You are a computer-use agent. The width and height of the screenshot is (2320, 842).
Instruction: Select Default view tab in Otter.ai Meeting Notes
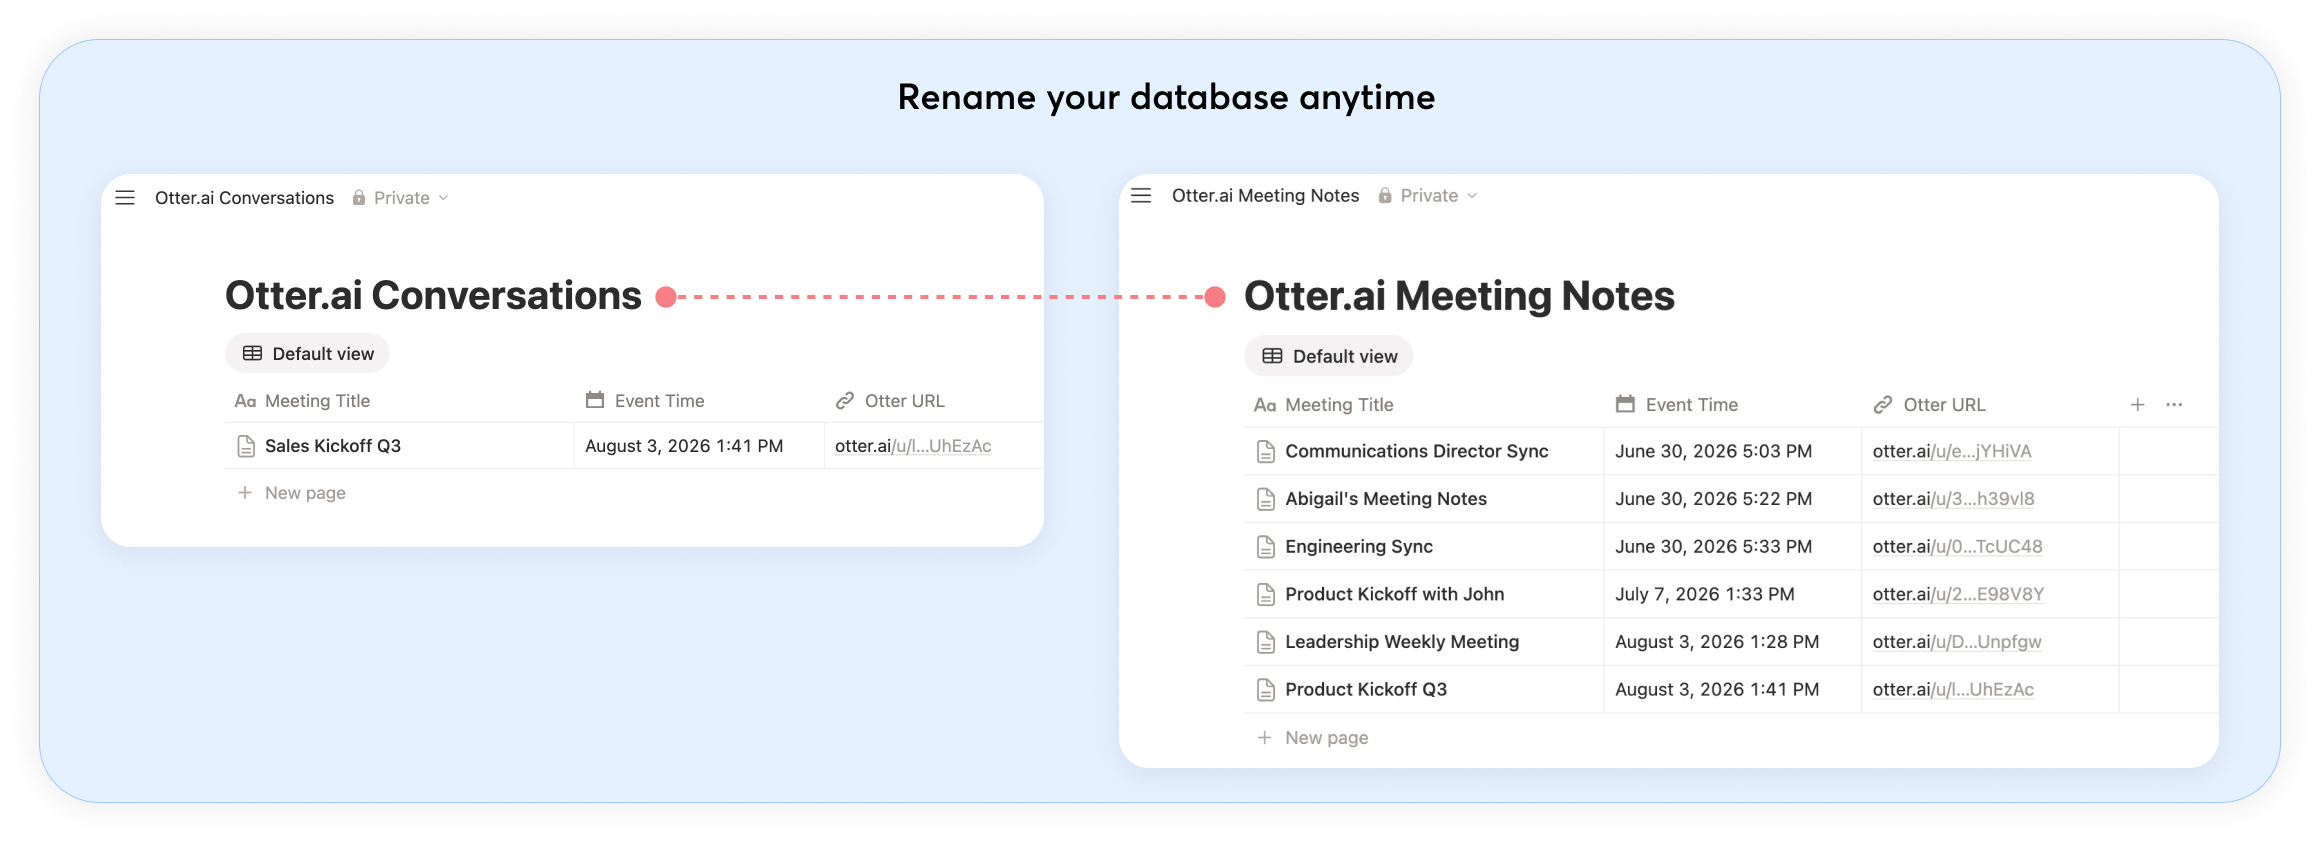point(1329,356)
